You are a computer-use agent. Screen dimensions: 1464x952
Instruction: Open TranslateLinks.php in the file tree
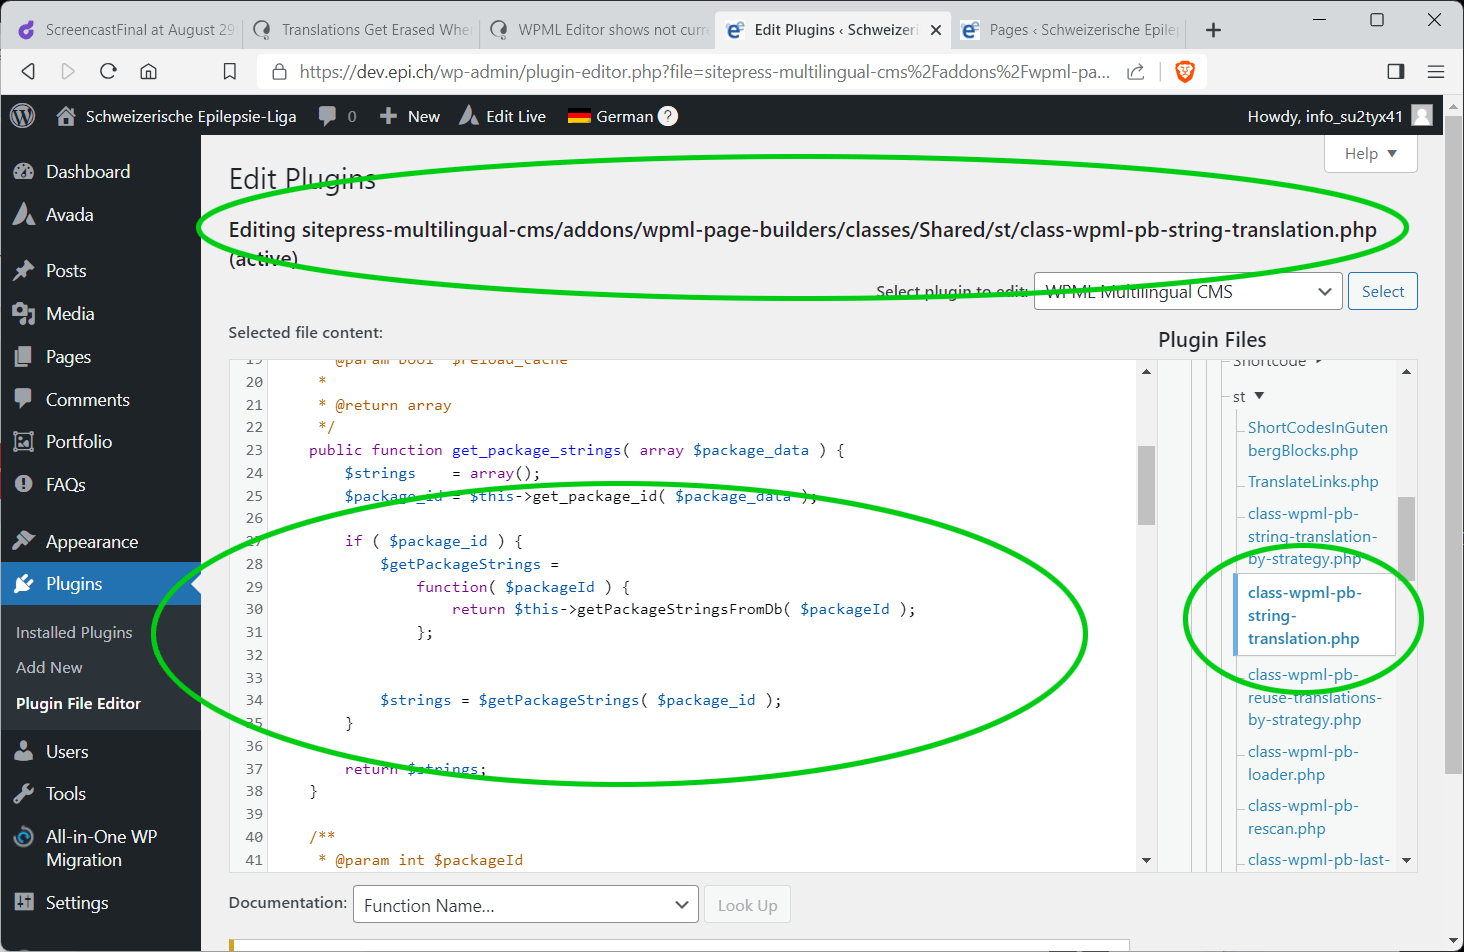point(1313,482)
